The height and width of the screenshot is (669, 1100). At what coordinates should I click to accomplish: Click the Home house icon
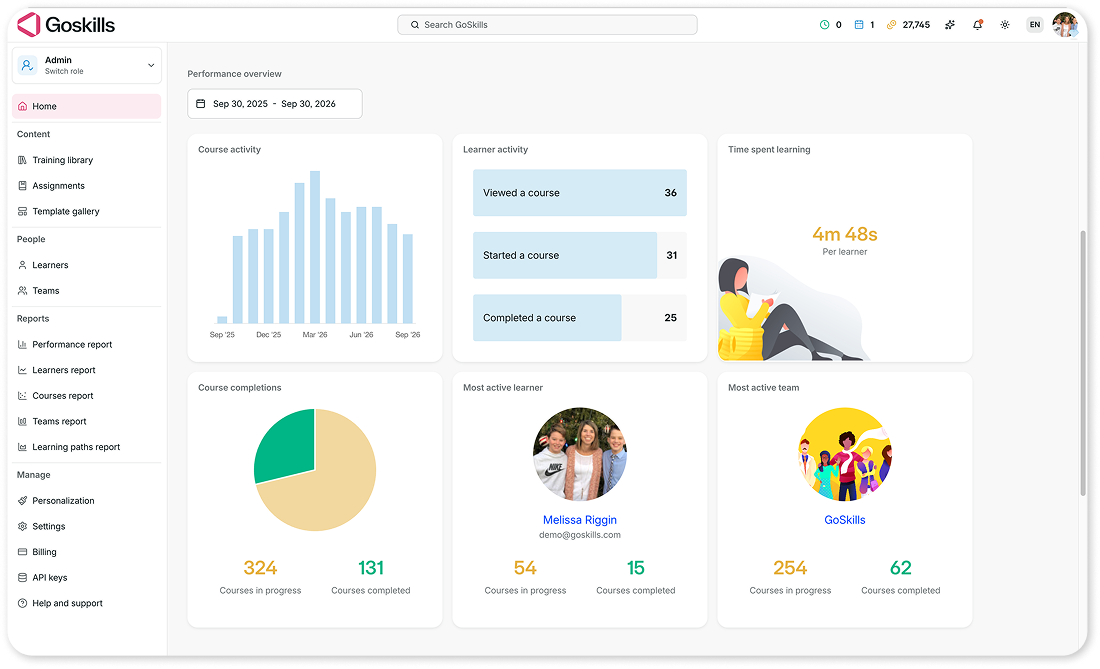pyautogui.click(x=22, y=107)
